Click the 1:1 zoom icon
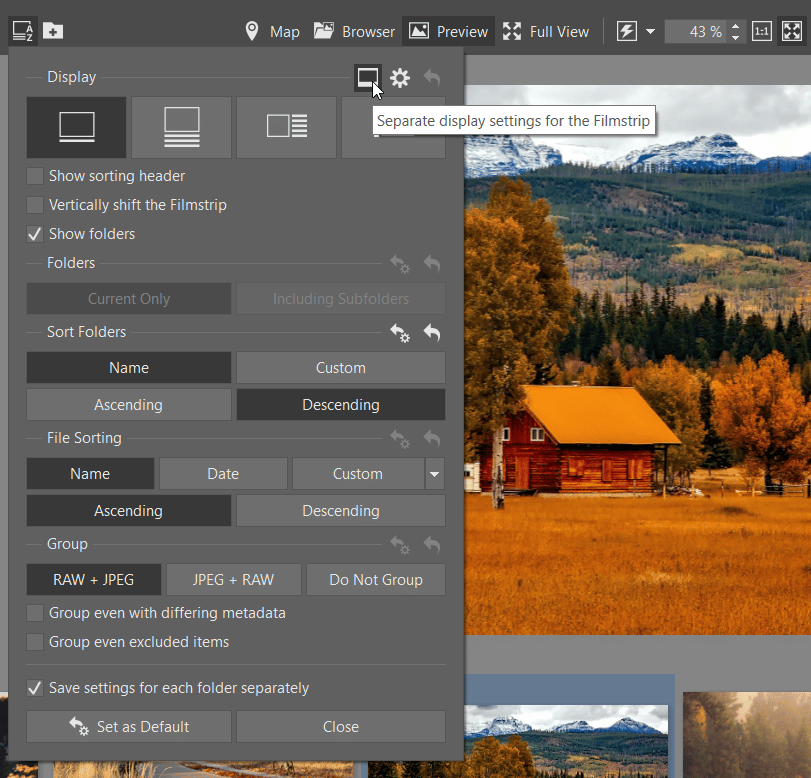This screenshot has width=811, height=778. pyautogui.click(x=761, y=31)
